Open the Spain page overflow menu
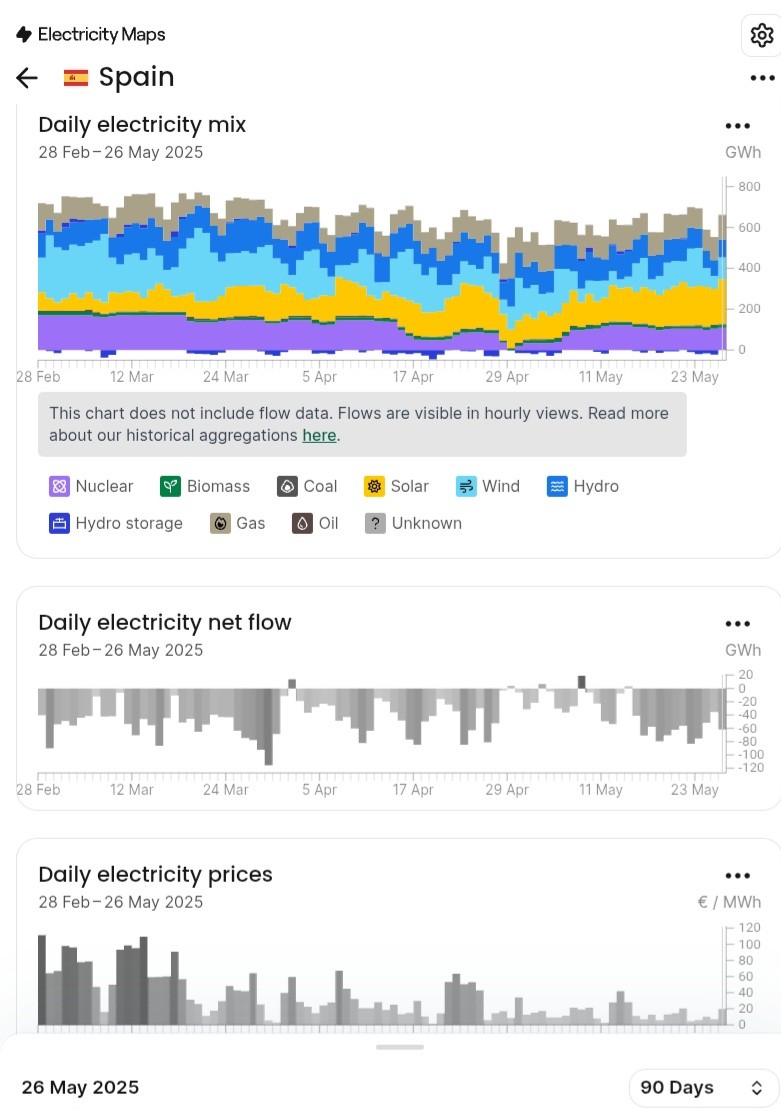781x1110 pixels. tap(762, 78)
